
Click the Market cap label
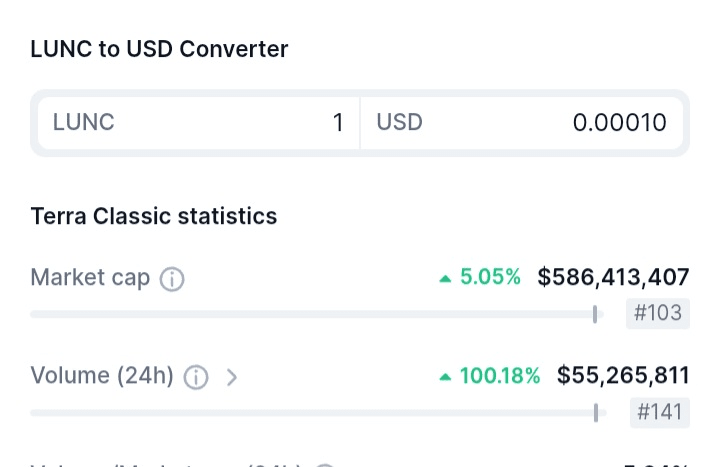90,277
